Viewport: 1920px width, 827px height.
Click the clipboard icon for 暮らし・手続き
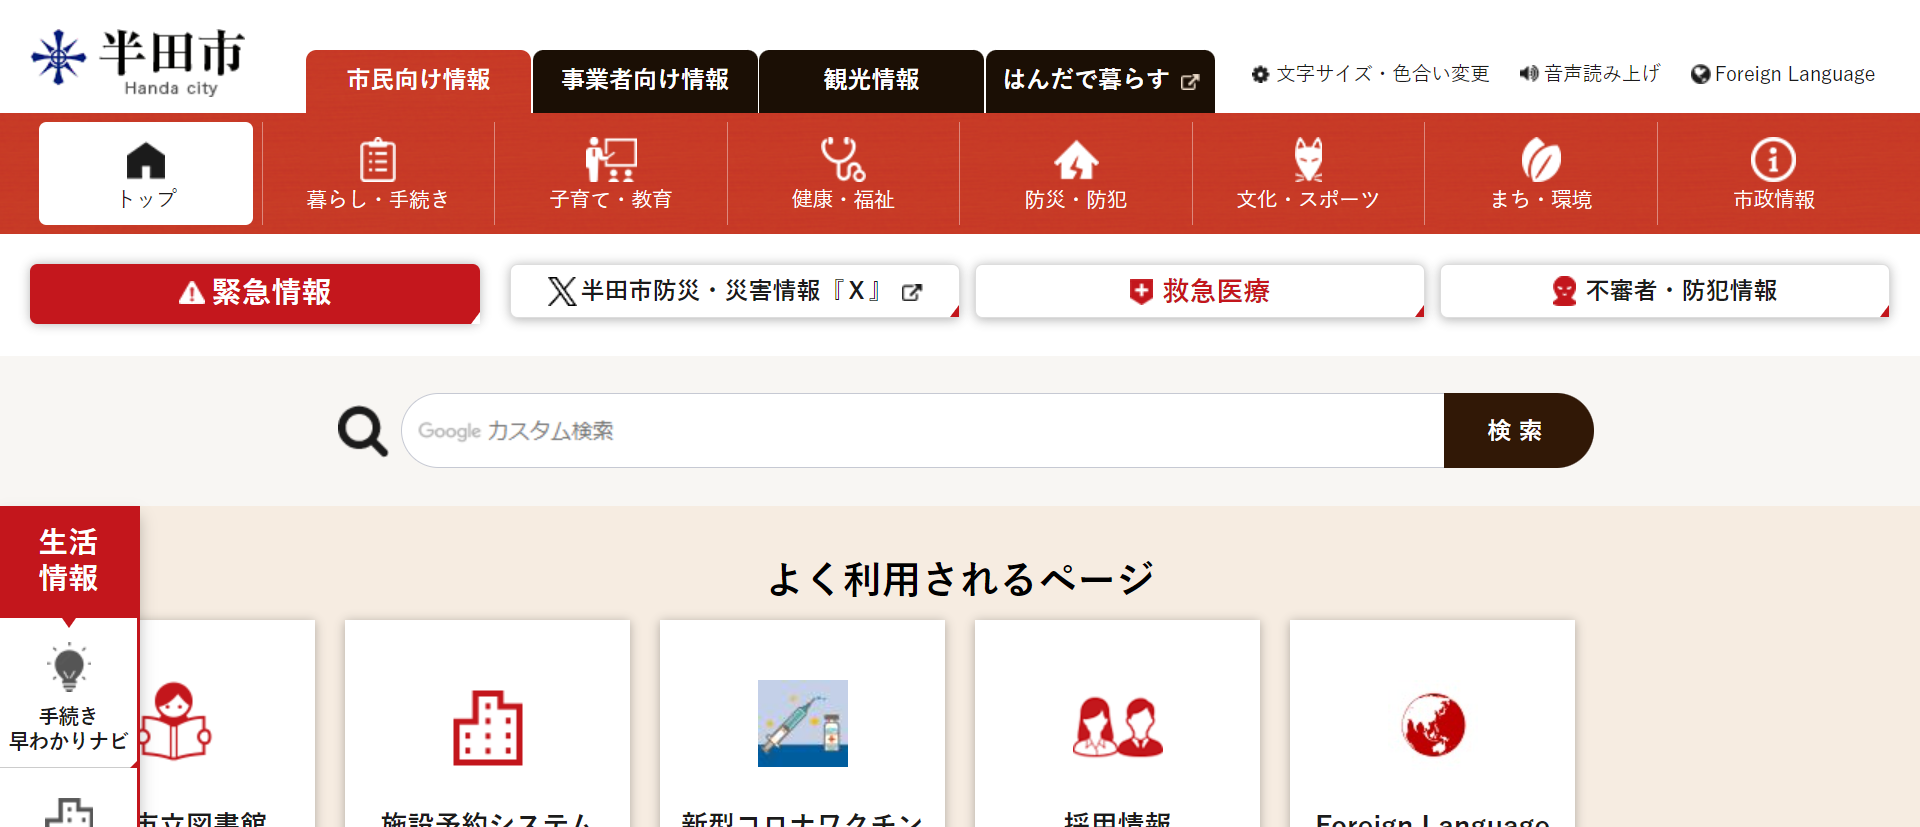[x=378, y=159]
